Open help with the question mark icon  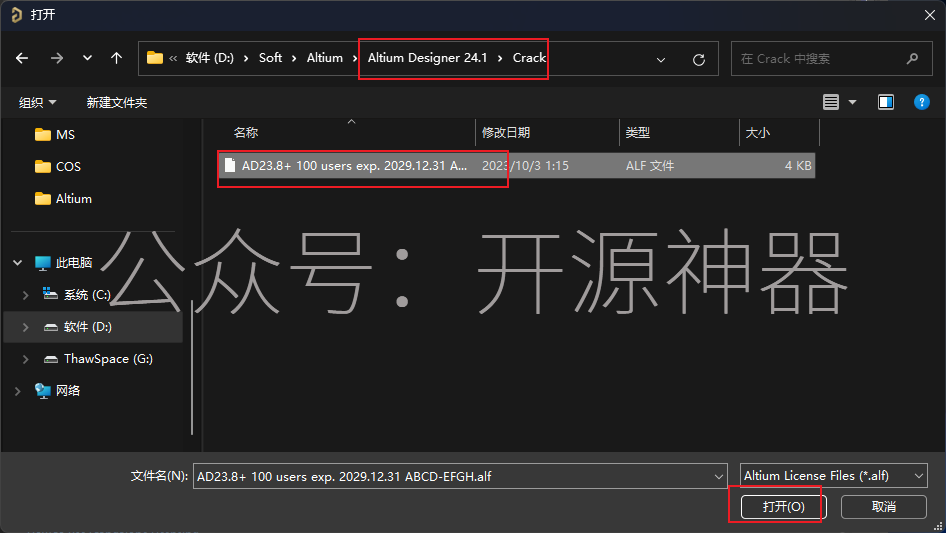(x=922, y=102)
